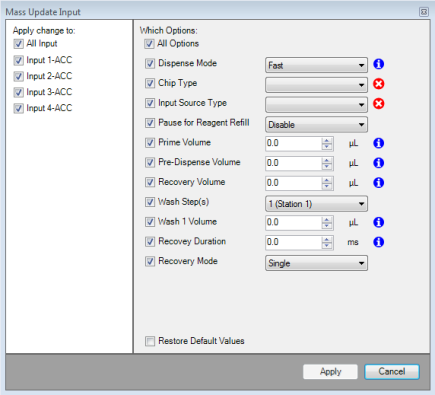The image size is (435, 395).
Task: Open Recovey Duration info icon
Action: (378, 242)
